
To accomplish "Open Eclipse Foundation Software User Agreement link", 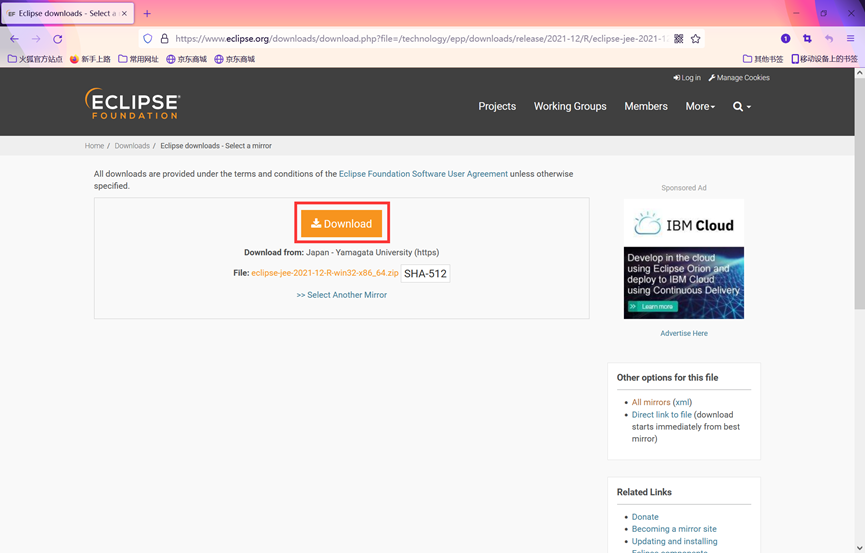I will coord(423,174).
